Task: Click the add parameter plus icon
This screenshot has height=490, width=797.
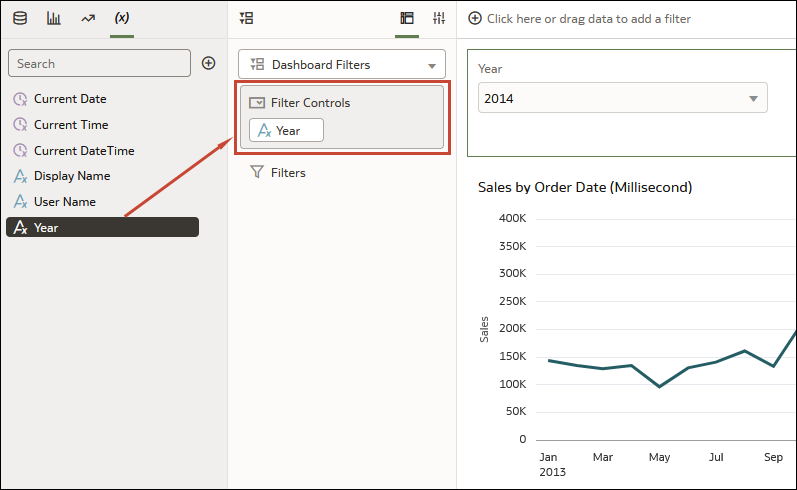Action: pyautogui.click(x=209, y=63)
